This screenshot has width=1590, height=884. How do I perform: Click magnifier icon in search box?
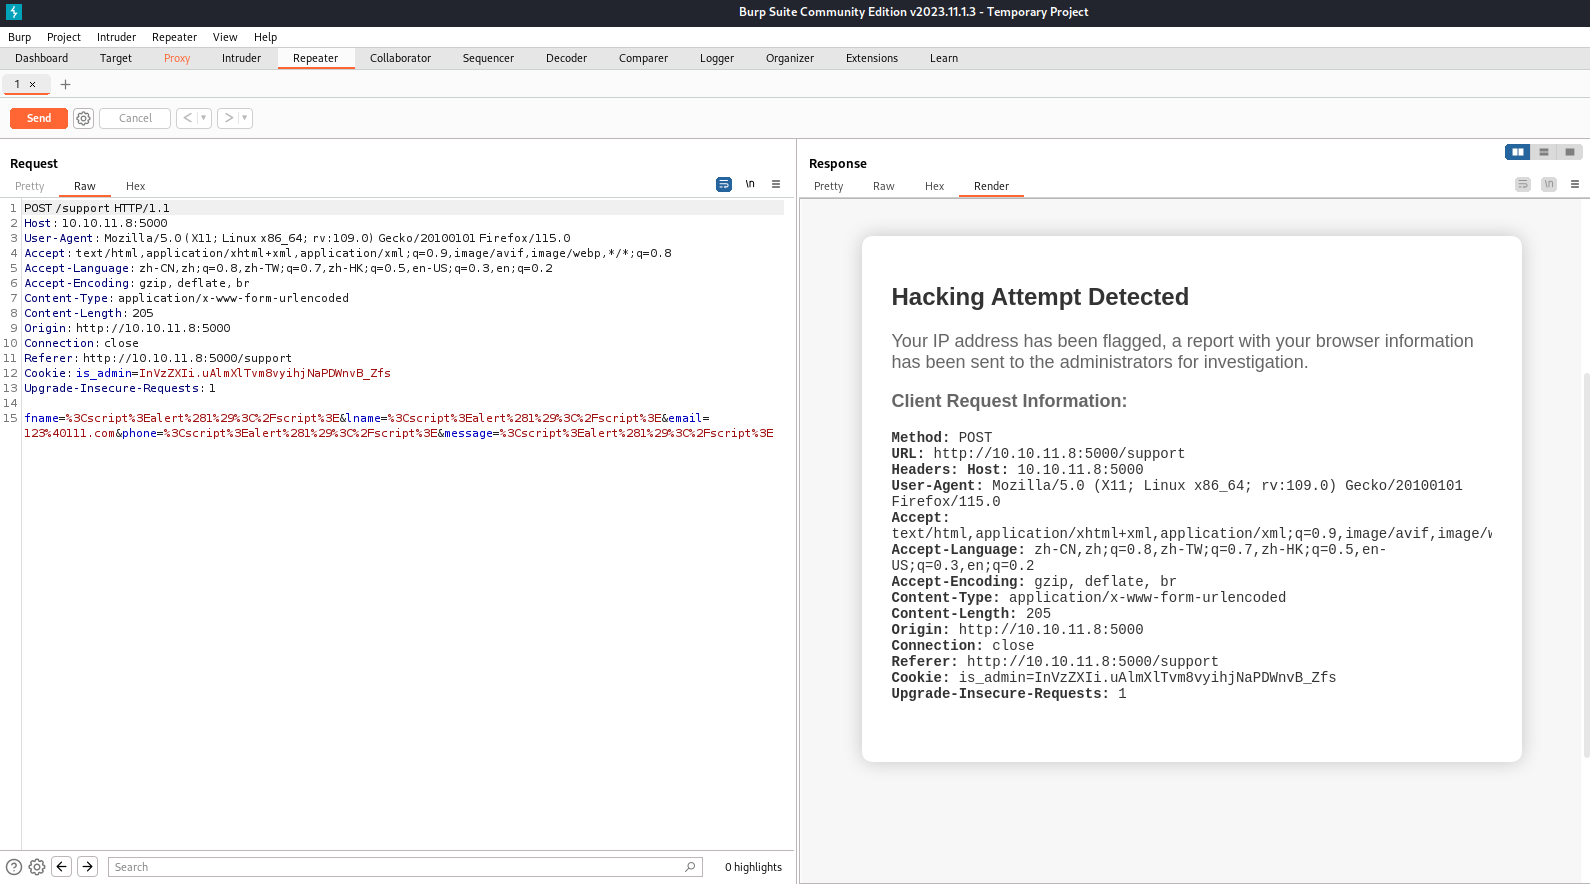click(x=691, y=867)
